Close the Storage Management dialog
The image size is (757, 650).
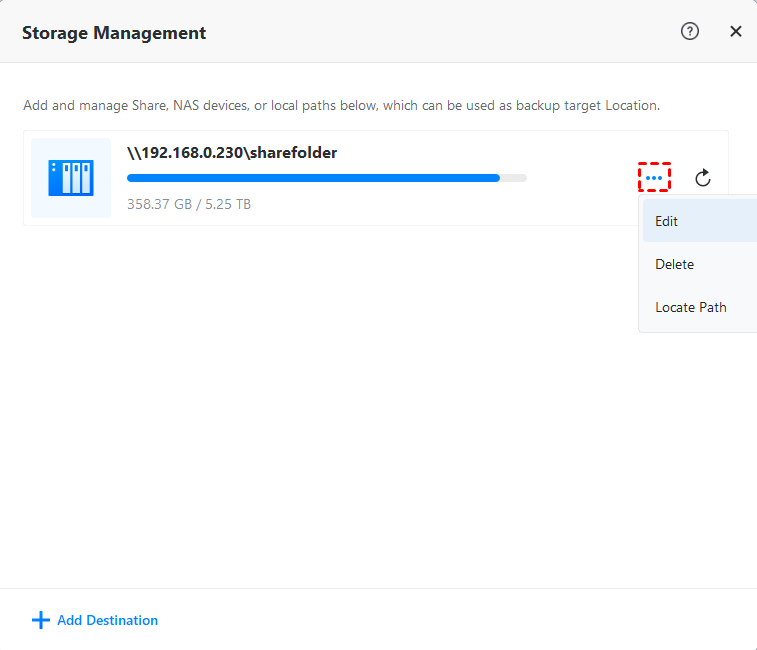(736, 31)
